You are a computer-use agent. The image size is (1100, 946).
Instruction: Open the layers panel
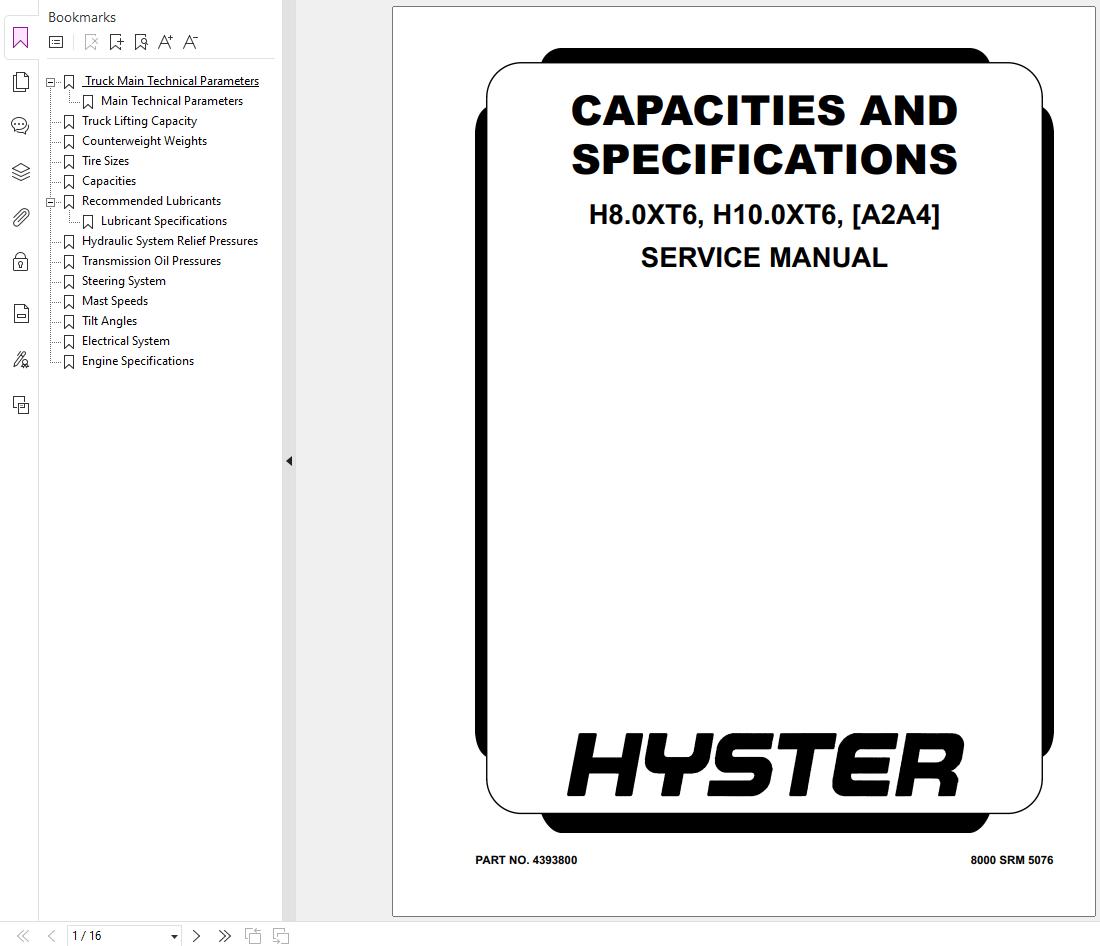click(20, 172)
